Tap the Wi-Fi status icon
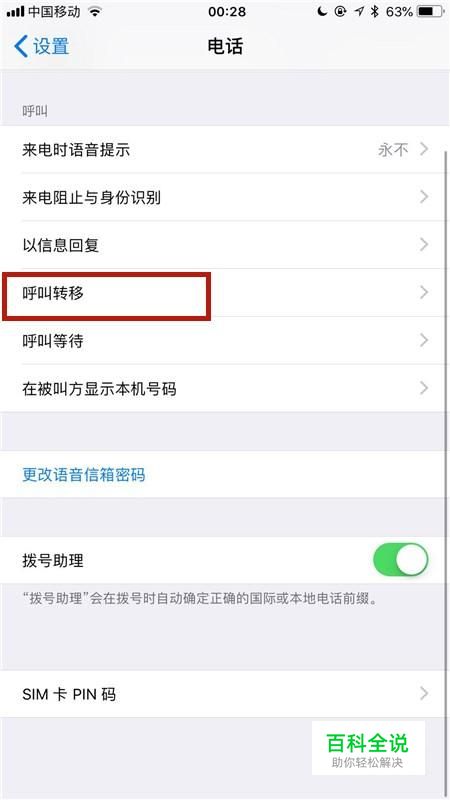 [x=94, y=12]
